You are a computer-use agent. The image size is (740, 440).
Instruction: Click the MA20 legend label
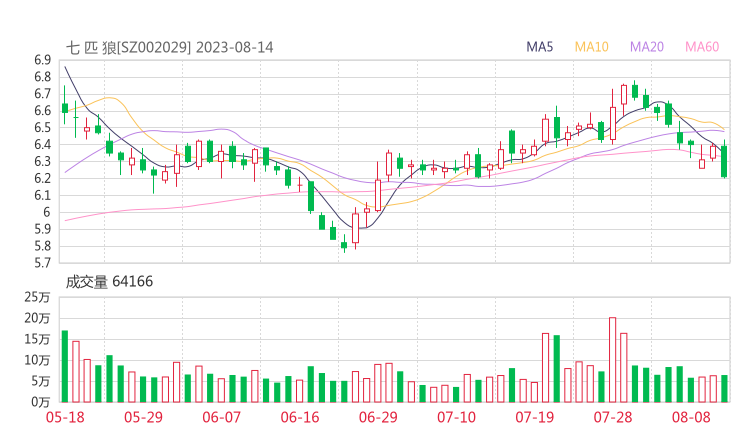tap(647, 47)
